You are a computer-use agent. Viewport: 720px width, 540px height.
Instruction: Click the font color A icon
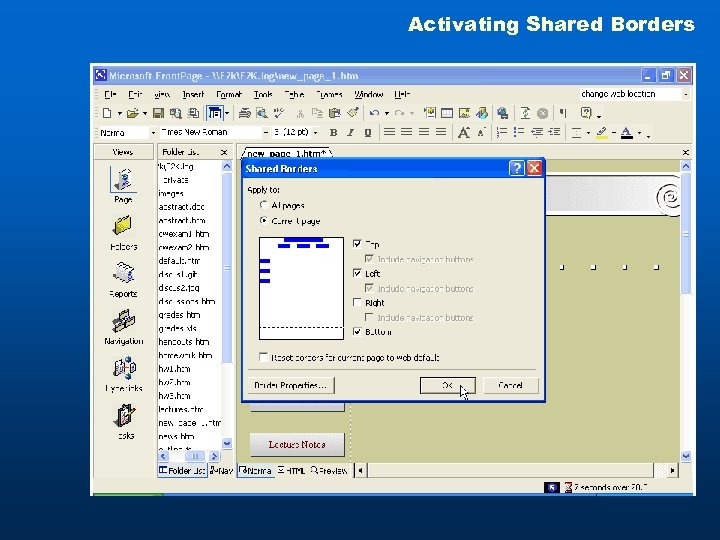(x=627, y=133)
